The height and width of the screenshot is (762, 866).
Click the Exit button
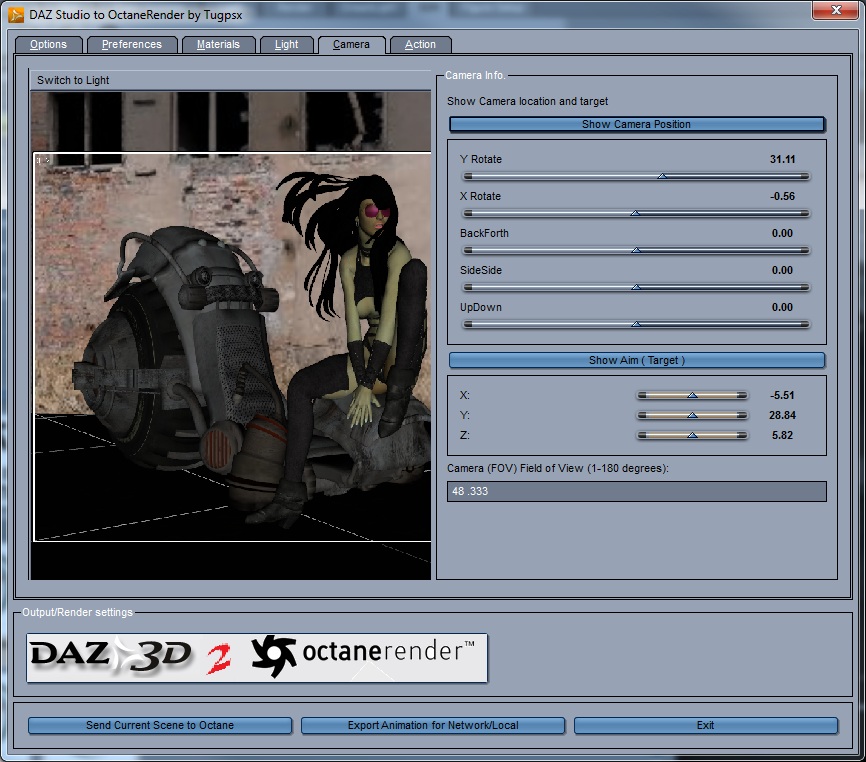click(705, 725)
